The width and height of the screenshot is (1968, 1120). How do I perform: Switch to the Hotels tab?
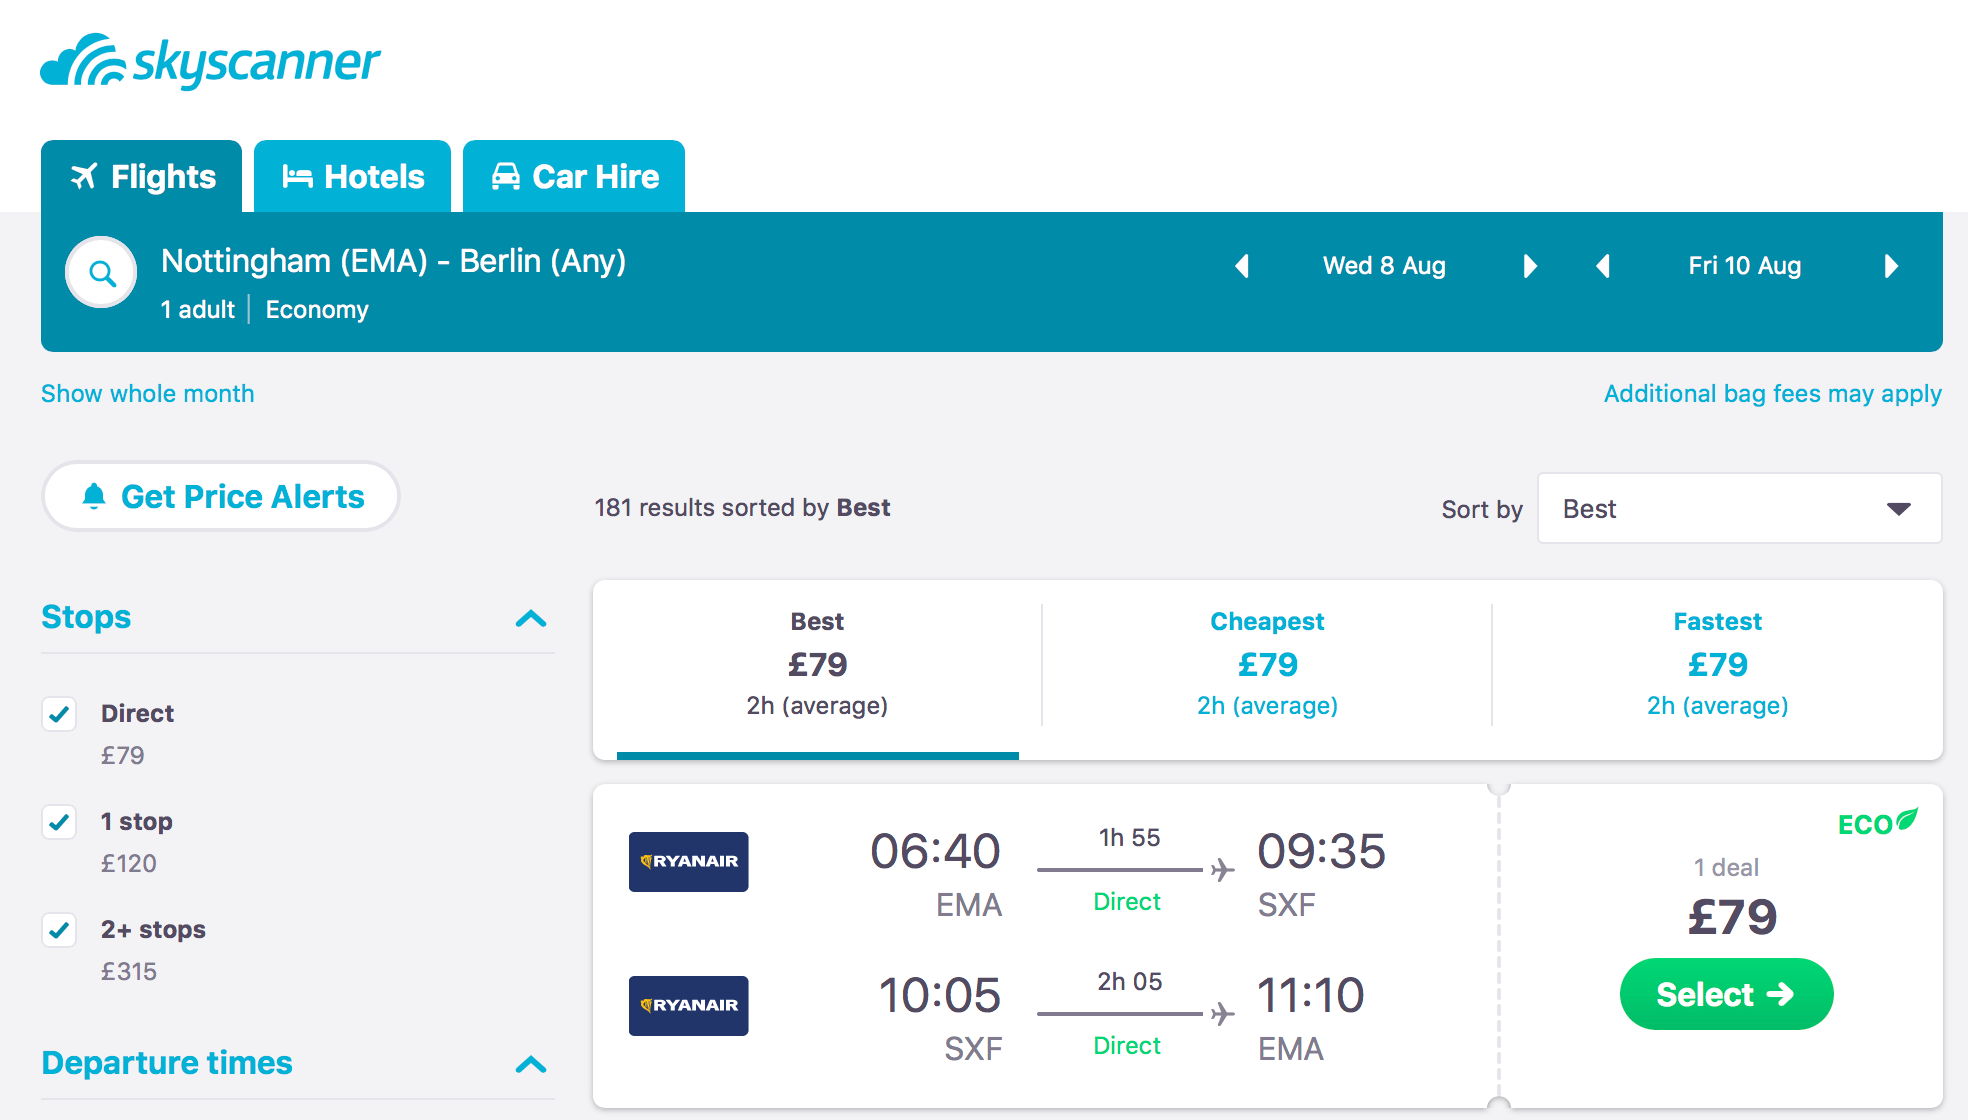[x=352, y=177]
